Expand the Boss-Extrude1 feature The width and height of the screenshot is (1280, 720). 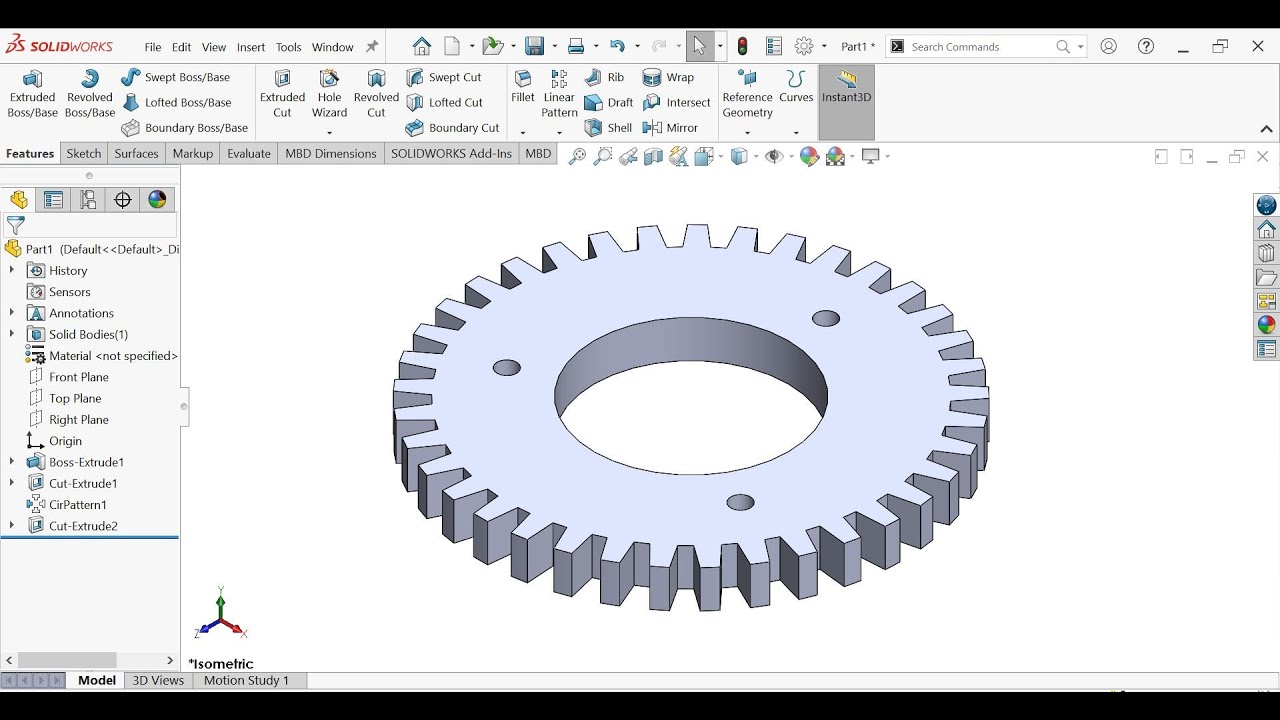(12, 462)
